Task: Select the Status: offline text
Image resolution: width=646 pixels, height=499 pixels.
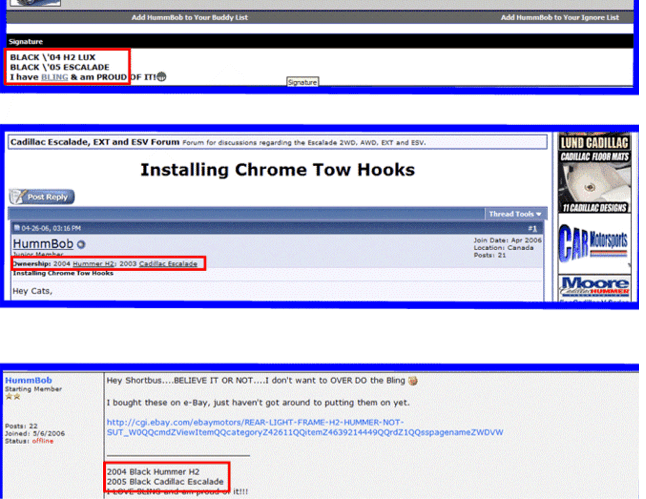Action: coord(29,441)
